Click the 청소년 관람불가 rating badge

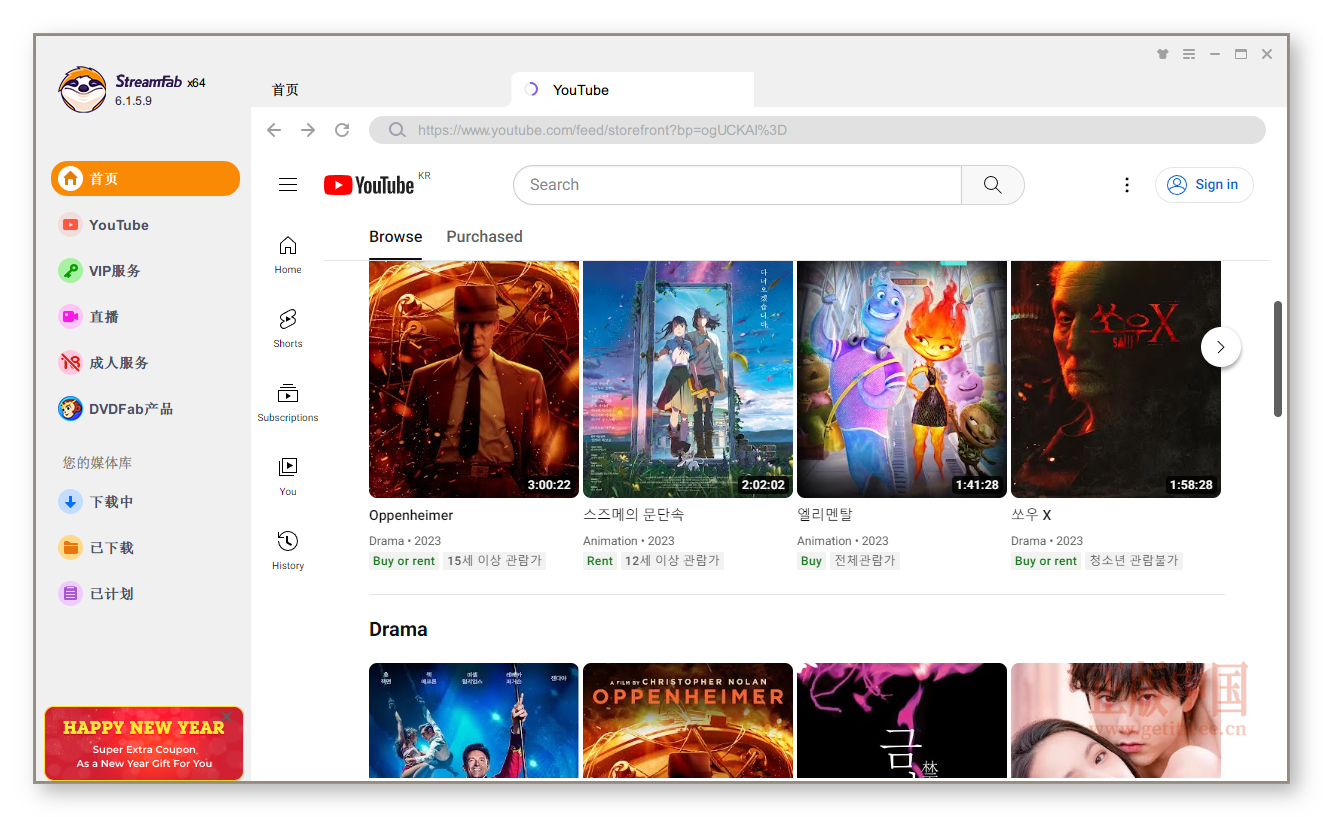[1134, 561]
